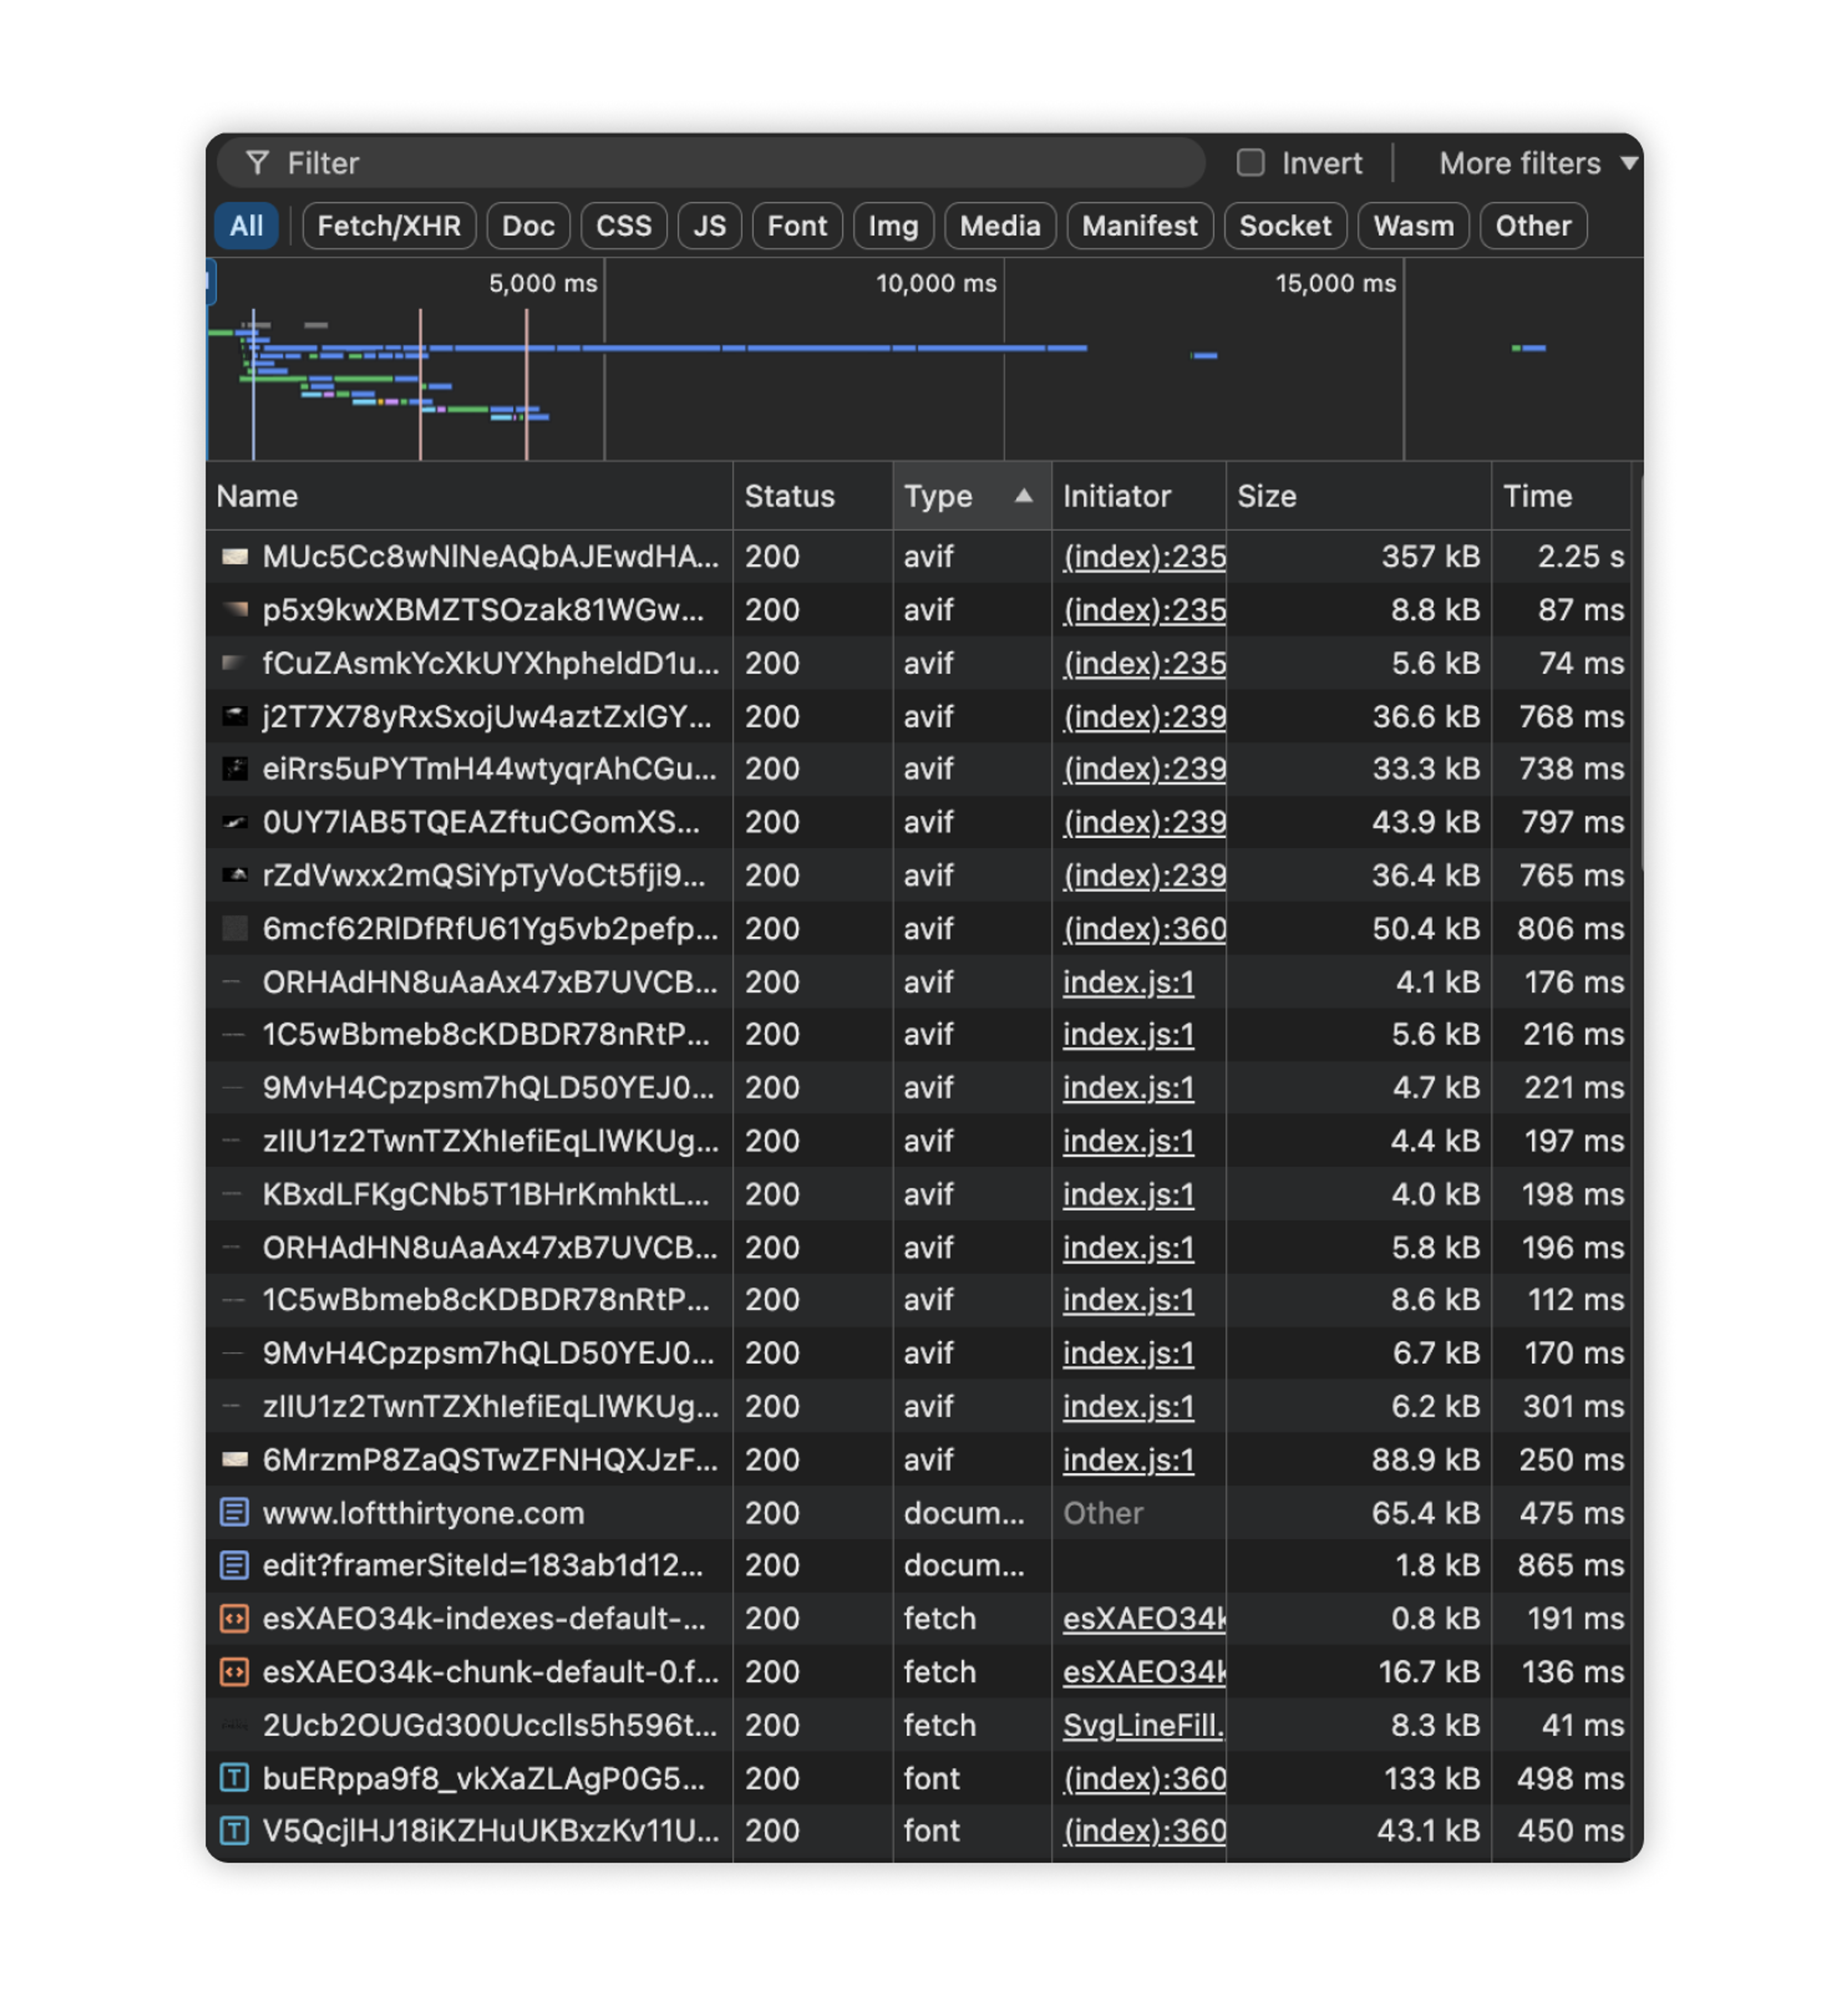Filter requests by Img
This screenshot has height=1992, width=1848.
click(893, 226)
